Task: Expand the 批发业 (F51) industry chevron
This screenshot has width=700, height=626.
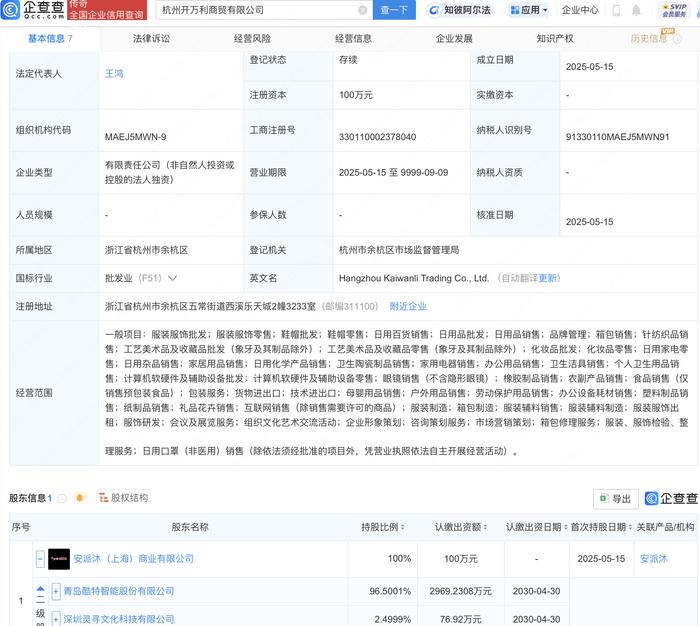Action: click(172, 278)
